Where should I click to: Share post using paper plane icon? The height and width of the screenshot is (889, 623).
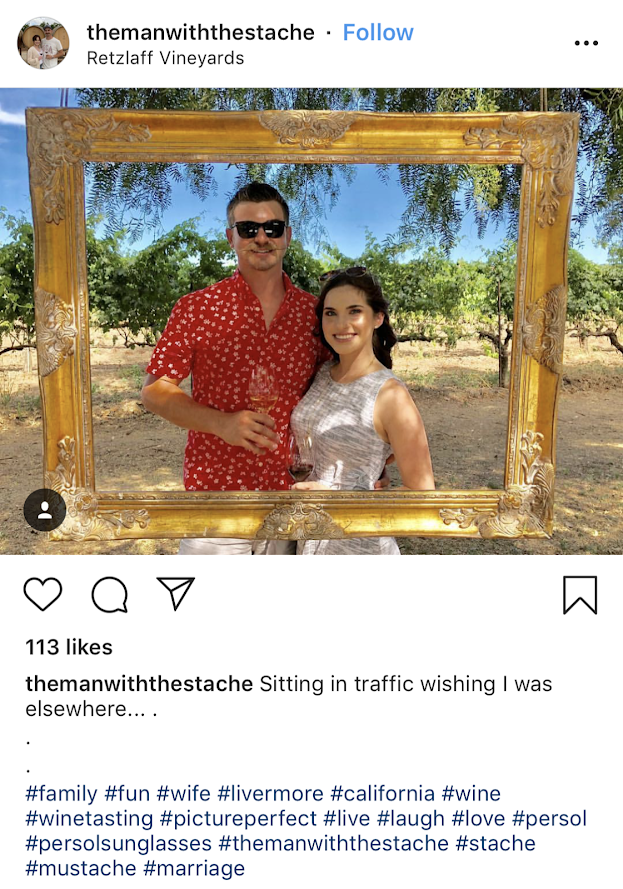coord(176,593)
